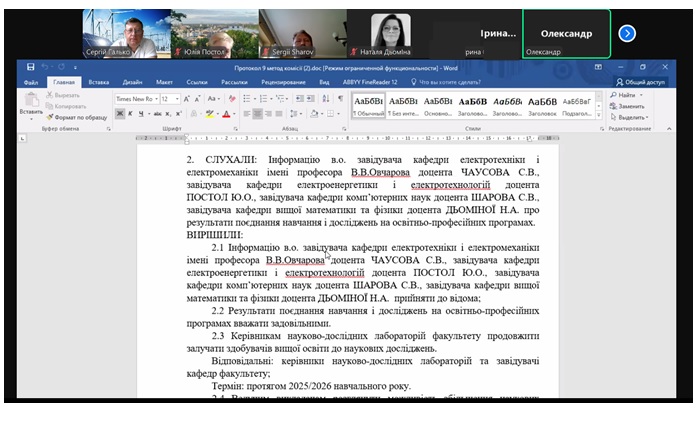Toggle show paragraph marks (¶)
This screenshot has height=423, width=698.
click(x=341, y=99)
